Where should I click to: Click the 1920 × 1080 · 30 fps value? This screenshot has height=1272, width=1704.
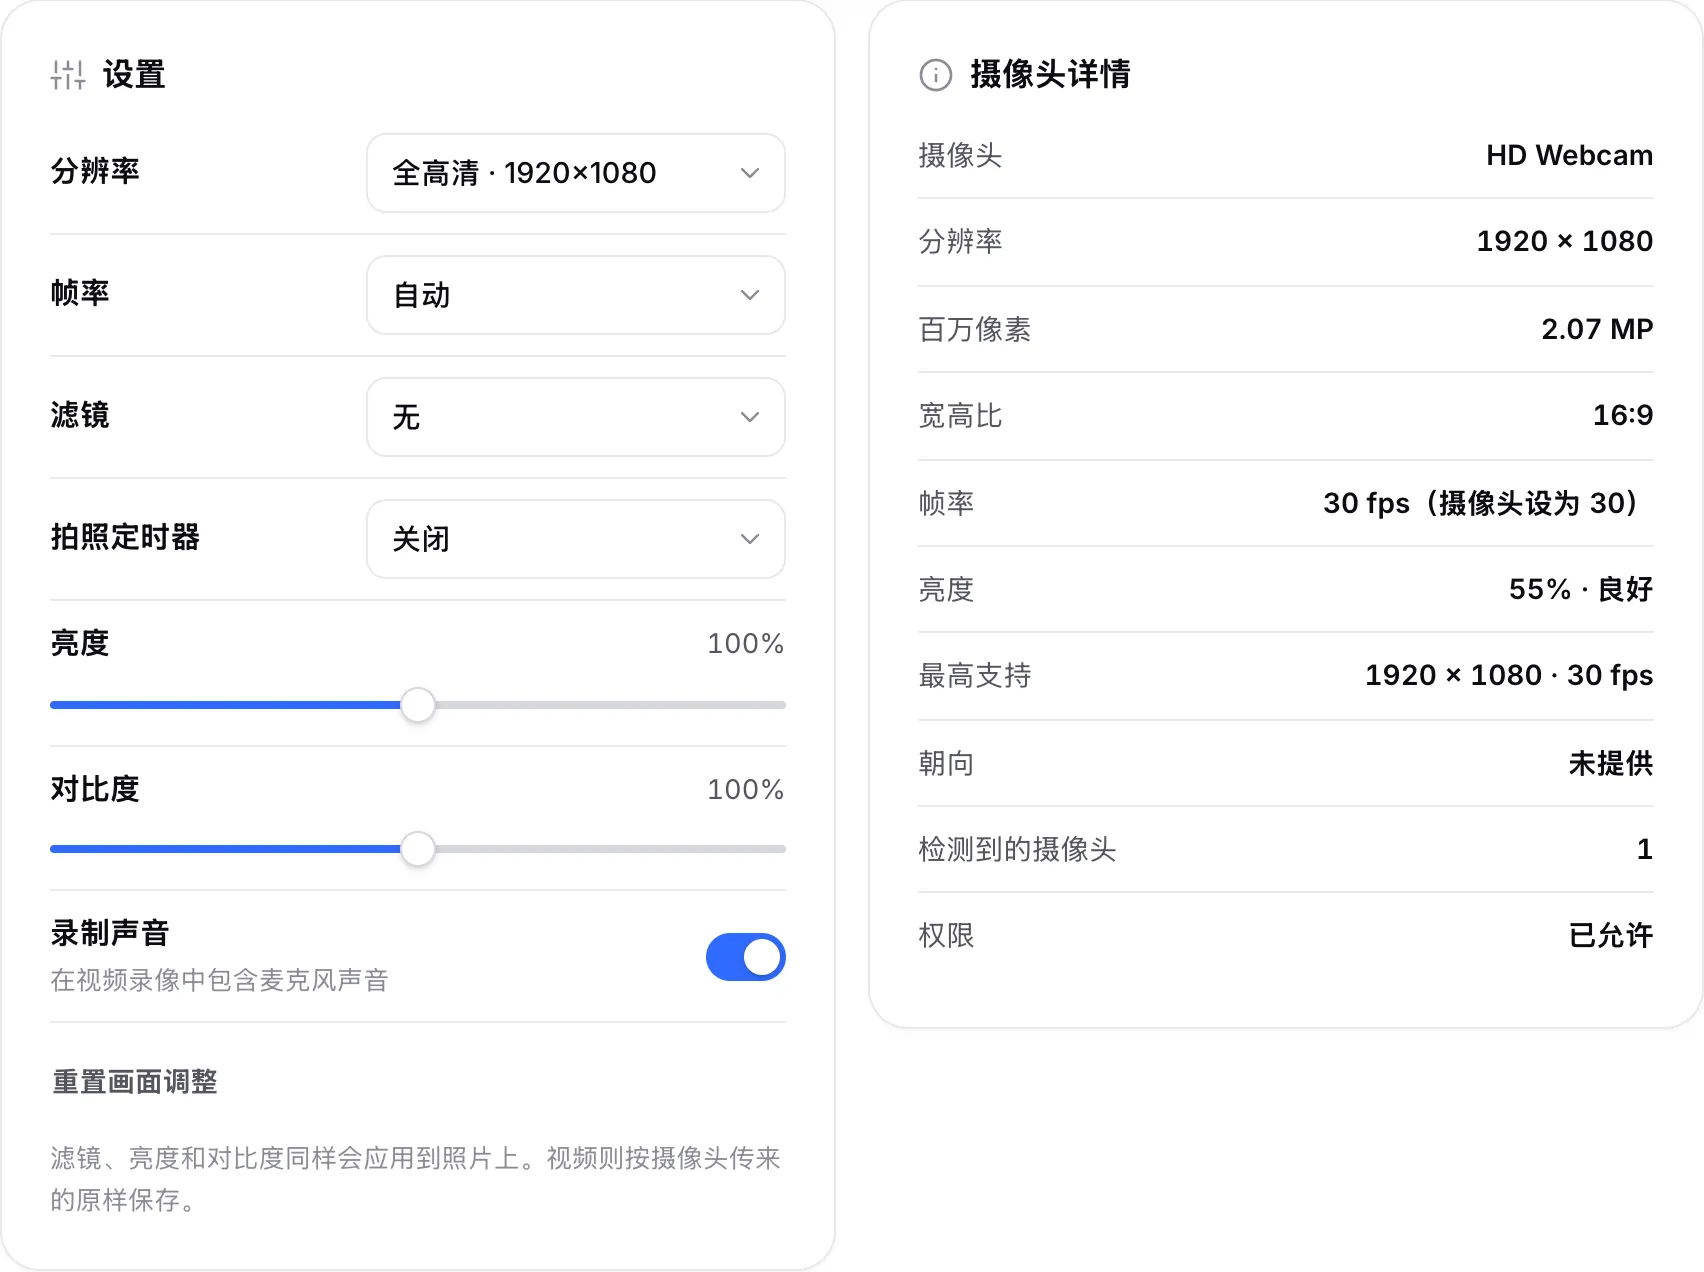(1509, 675)
